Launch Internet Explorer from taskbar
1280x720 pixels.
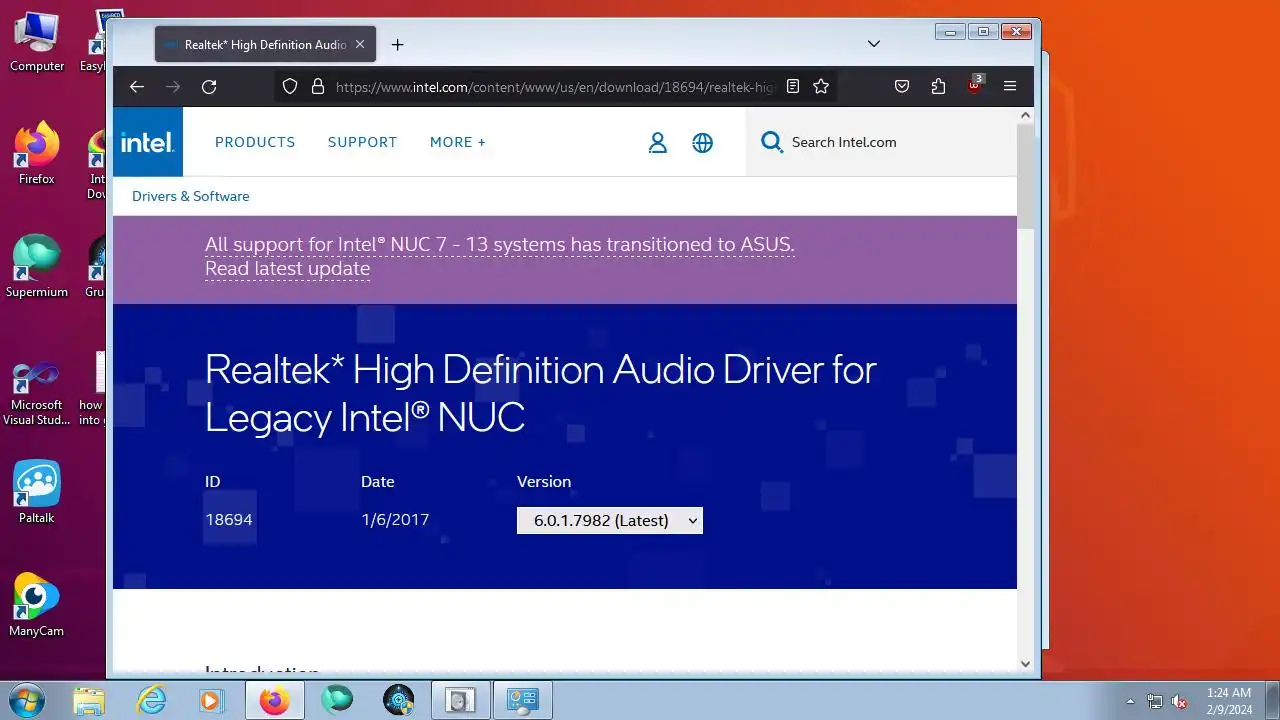[x=151, y=700]
